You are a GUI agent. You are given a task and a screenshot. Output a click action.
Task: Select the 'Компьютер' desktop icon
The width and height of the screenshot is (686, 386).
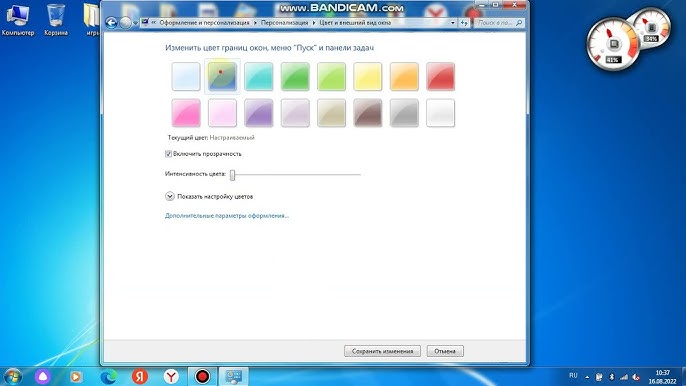18,20
